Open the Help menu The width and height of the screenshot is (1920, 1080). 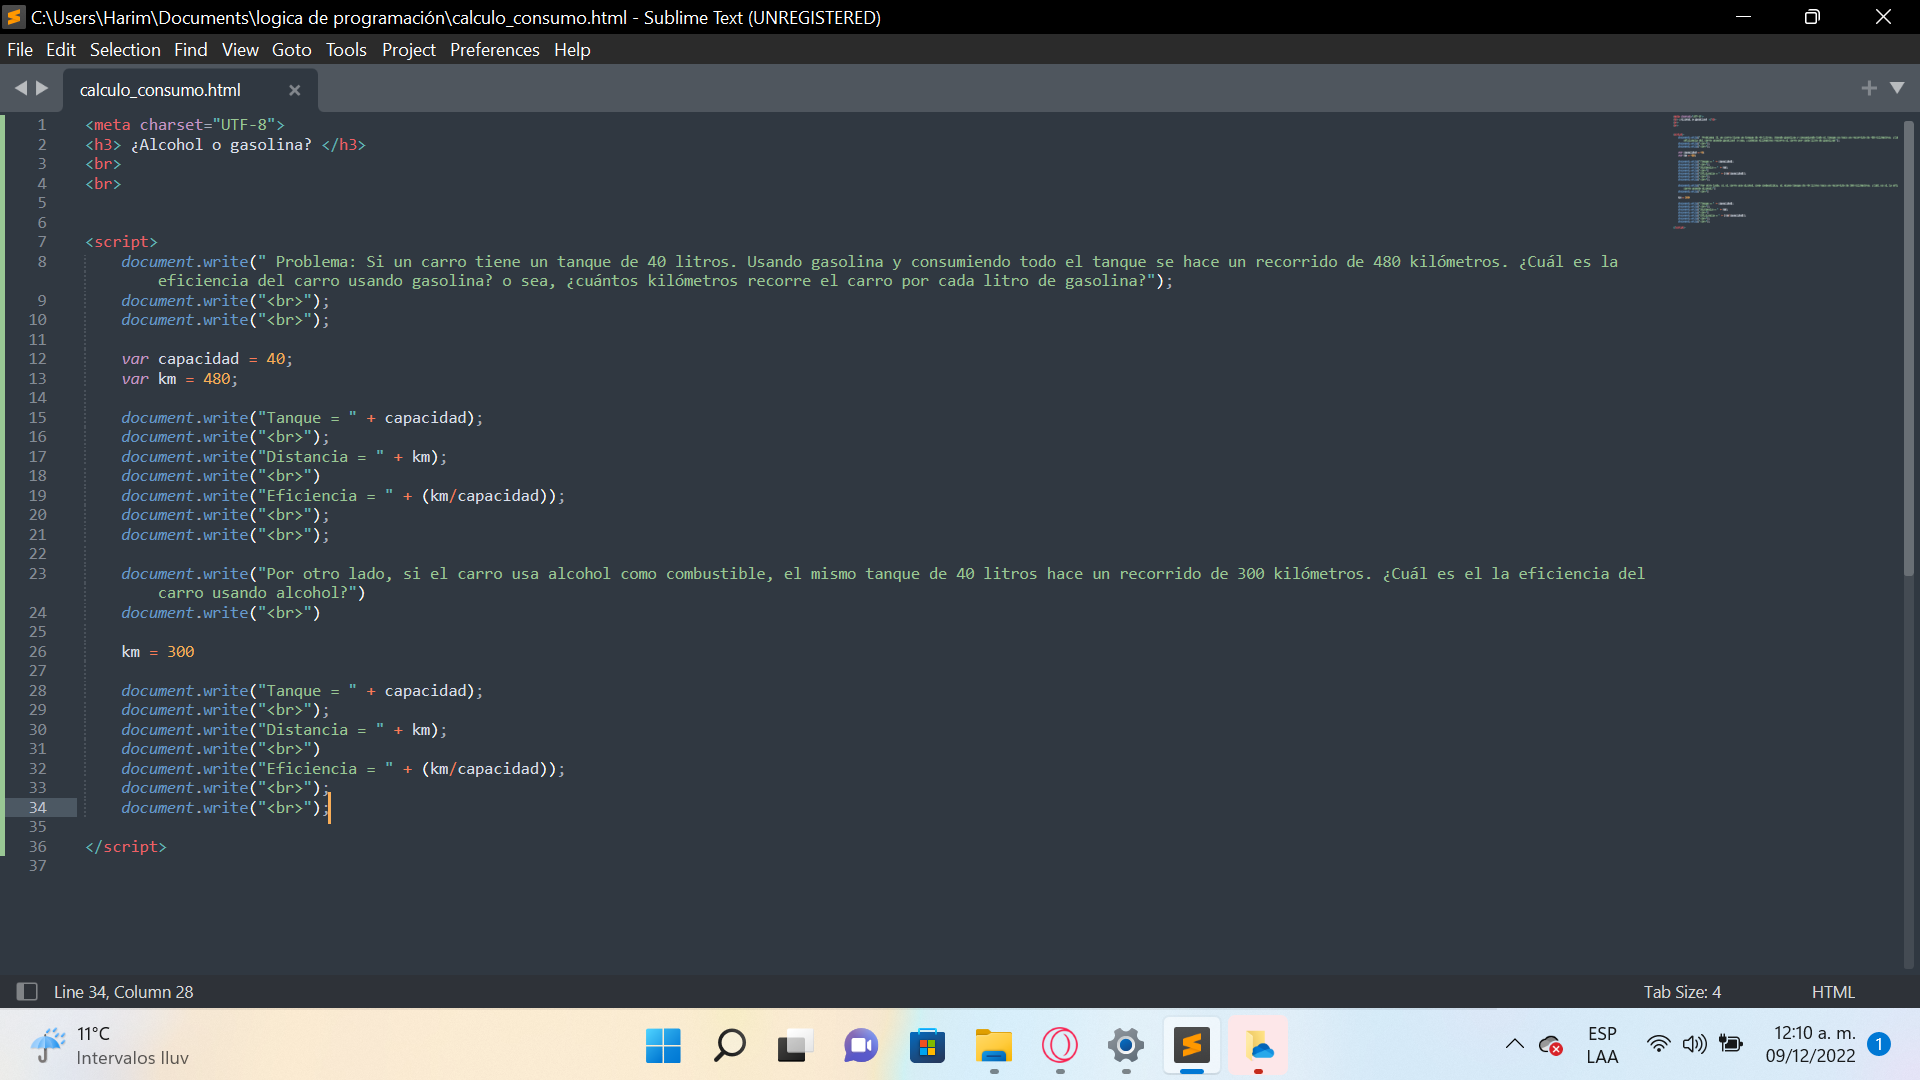pos(572,50)
